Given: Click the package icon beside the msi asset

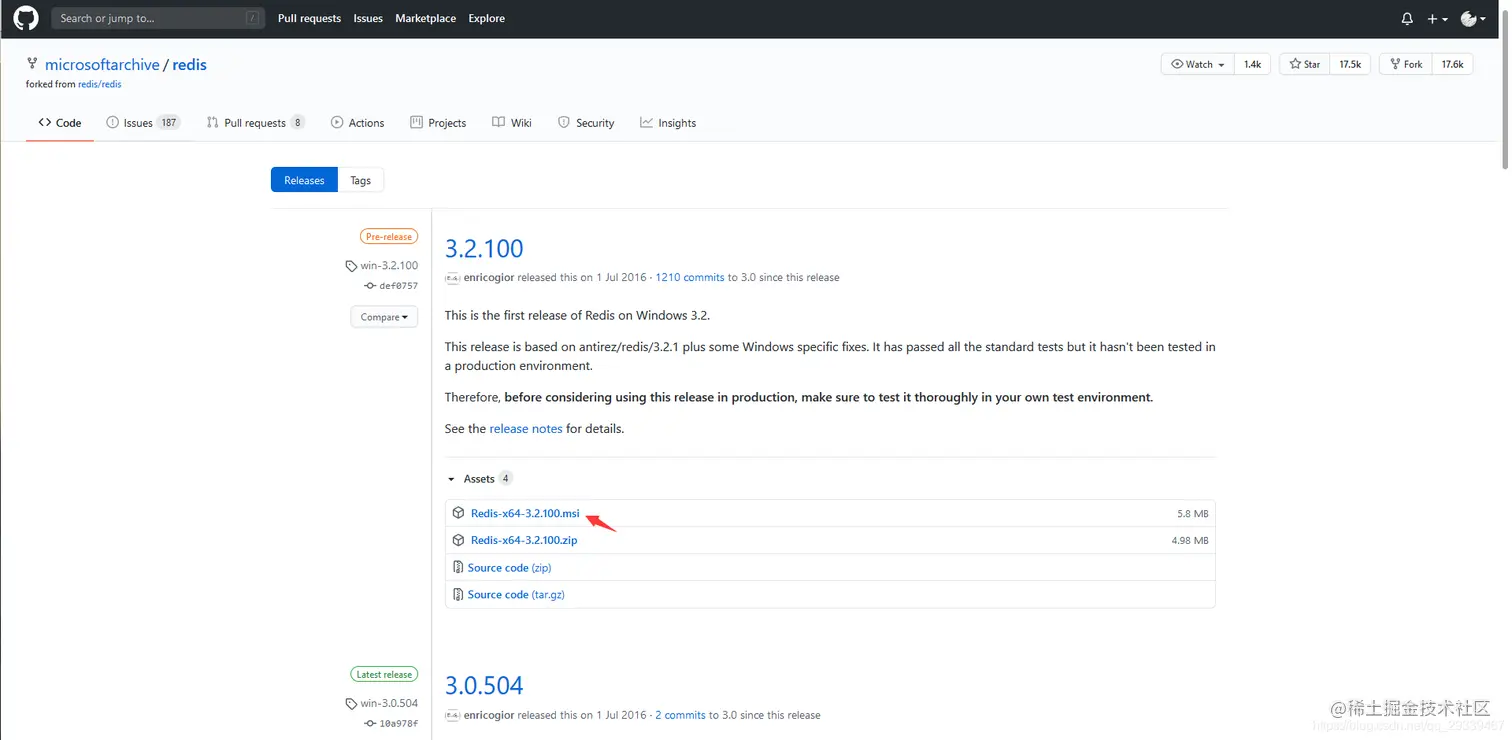Looking at the screenshot, I should 458,513.
